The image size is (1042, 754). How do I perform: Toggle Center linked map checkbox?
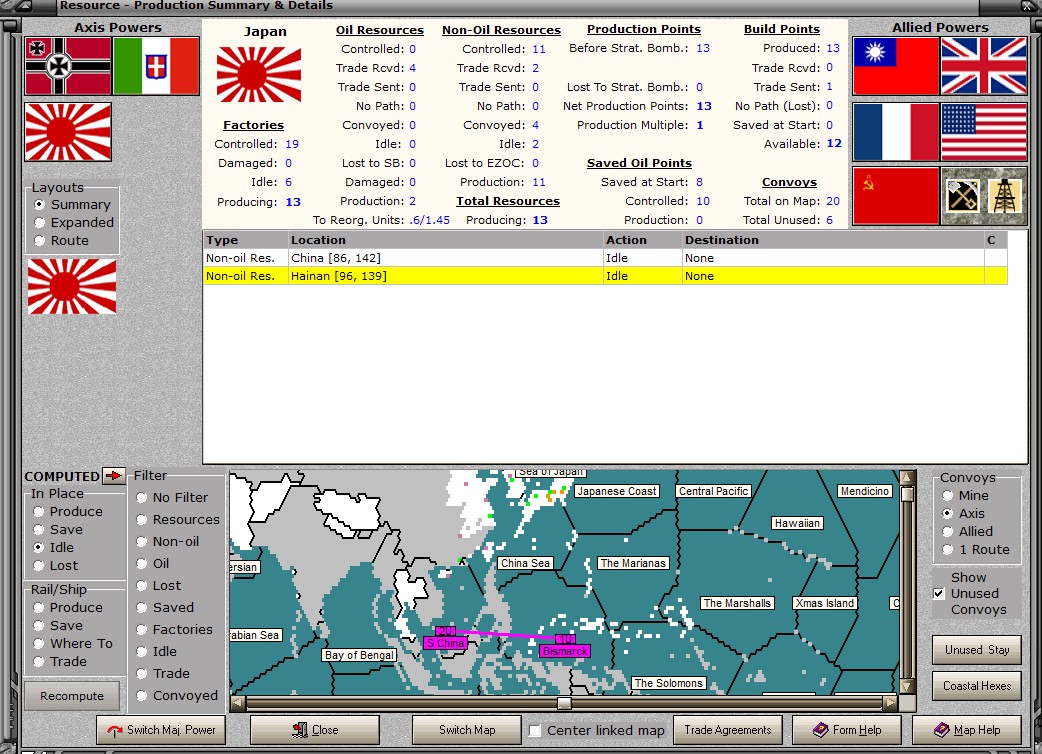pyautogui.click(x=534, y=730)
